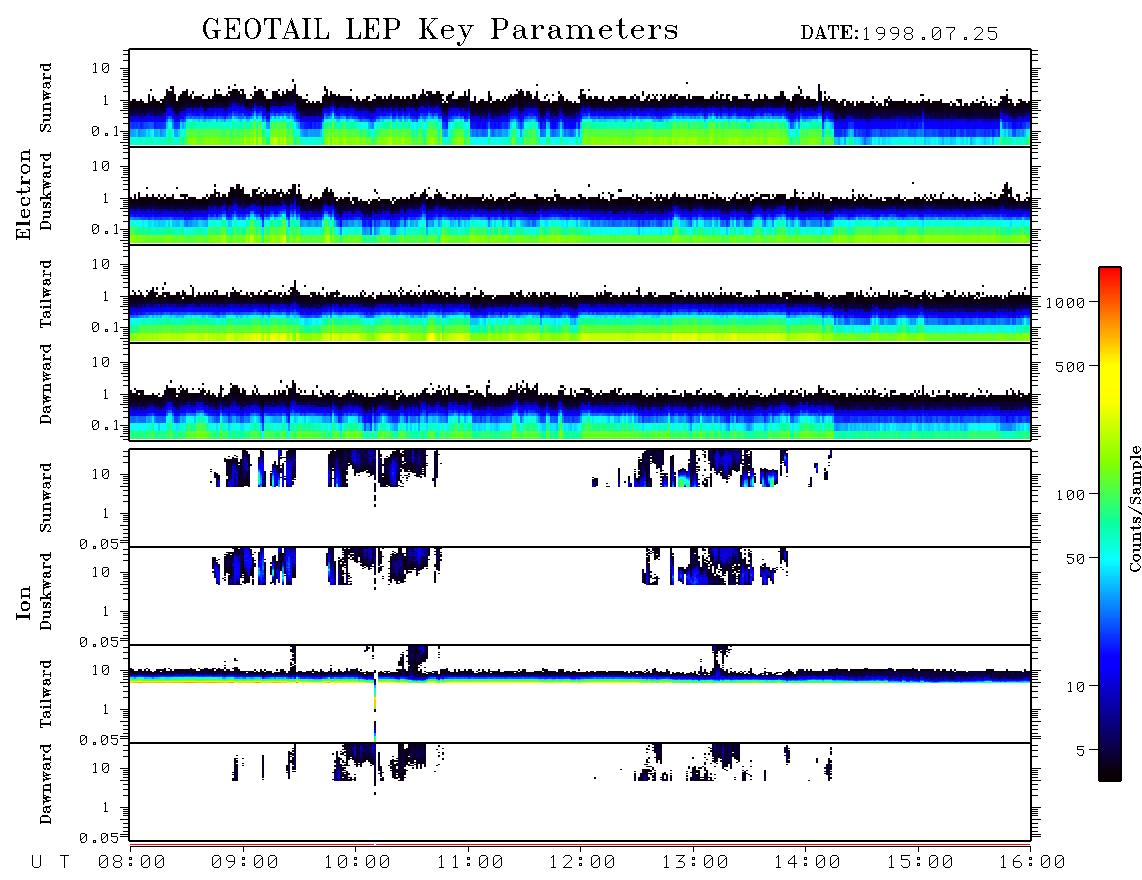Click the Ion Sunward spectrogram panel

[580, 498]
